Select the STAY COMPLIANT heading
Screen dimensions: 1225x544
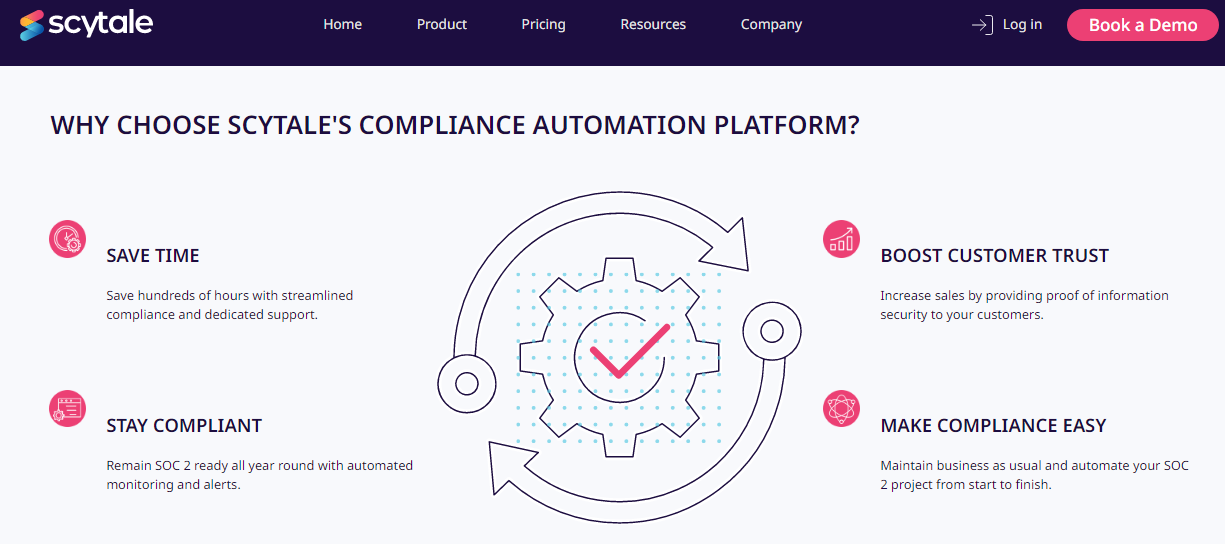coord(184,426)
